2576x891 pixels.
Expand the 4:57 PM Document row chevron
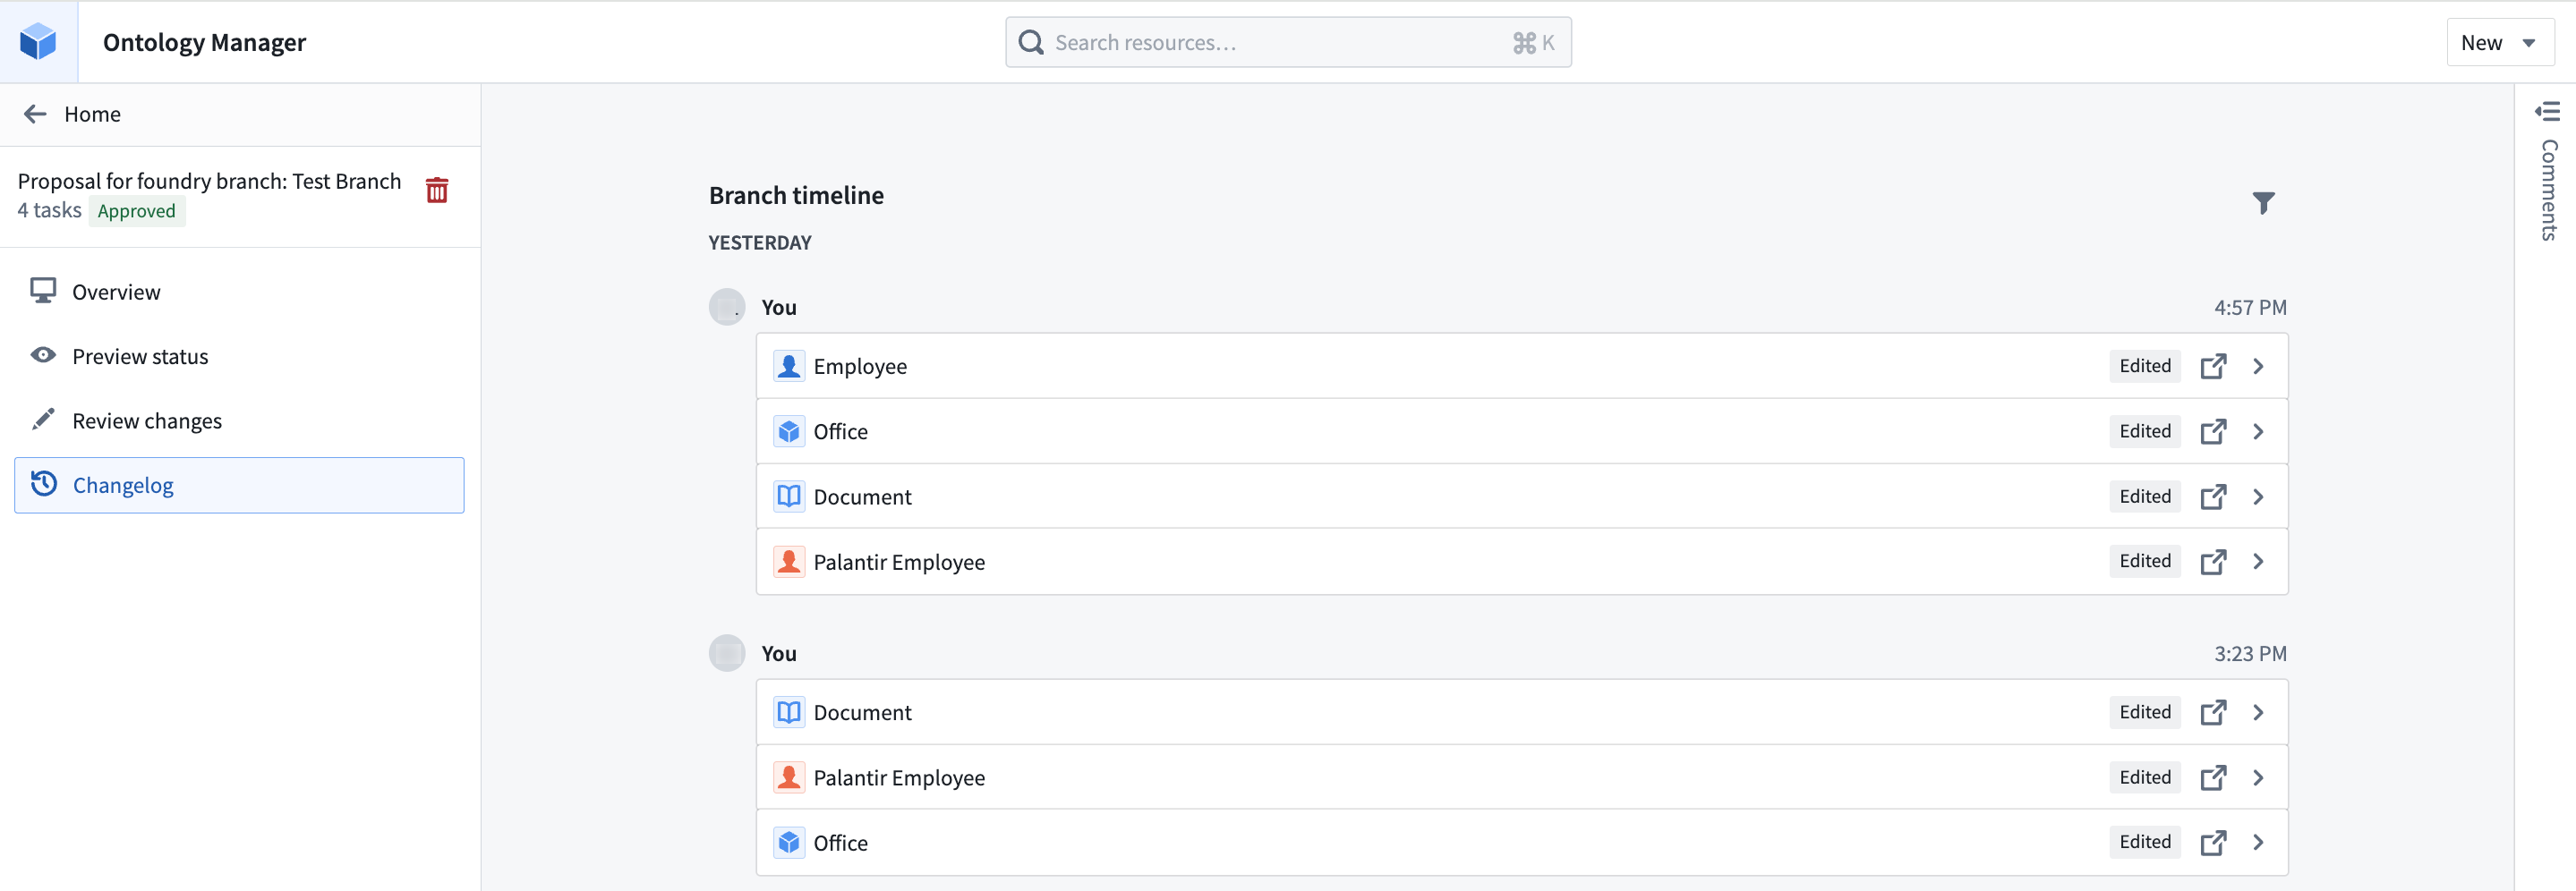(x=2258, y=496)
